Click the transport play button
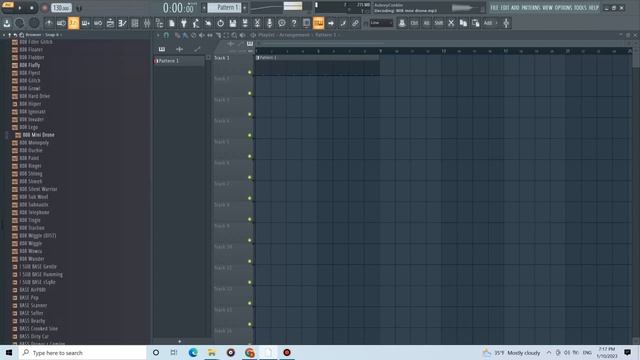The height and width of the screenshot is (360, 640). pyautogui.click(x=20, y=8)
